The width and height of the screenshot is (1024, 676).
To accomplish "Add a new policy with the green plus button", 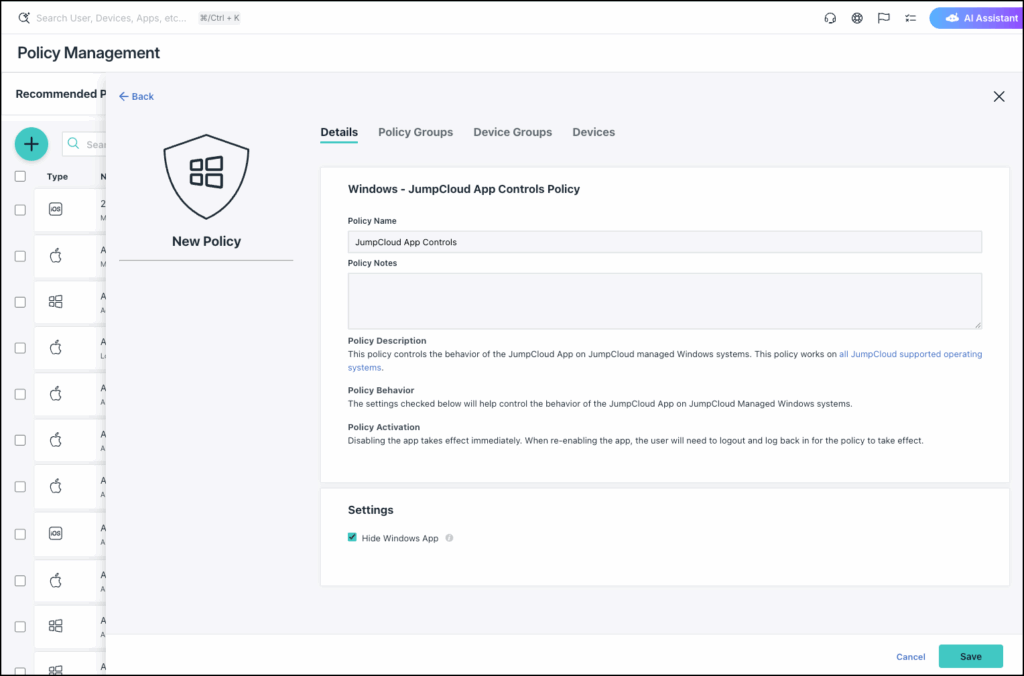I will [x=31, y=144].
